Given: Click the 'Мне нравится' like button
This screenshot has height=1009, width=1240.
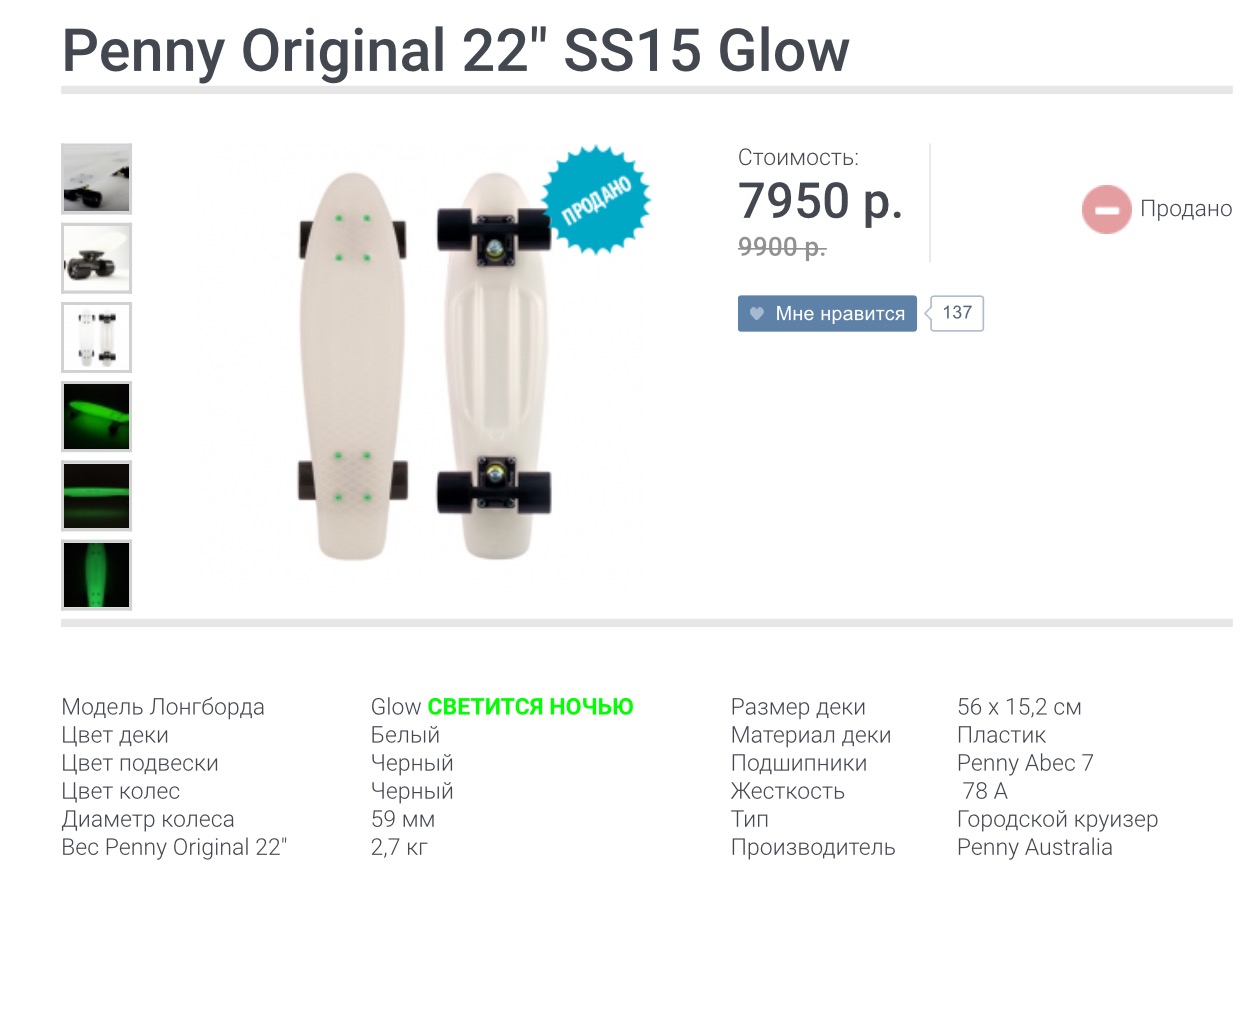Looking at the screenshot, I should click(x=827, y=313).
